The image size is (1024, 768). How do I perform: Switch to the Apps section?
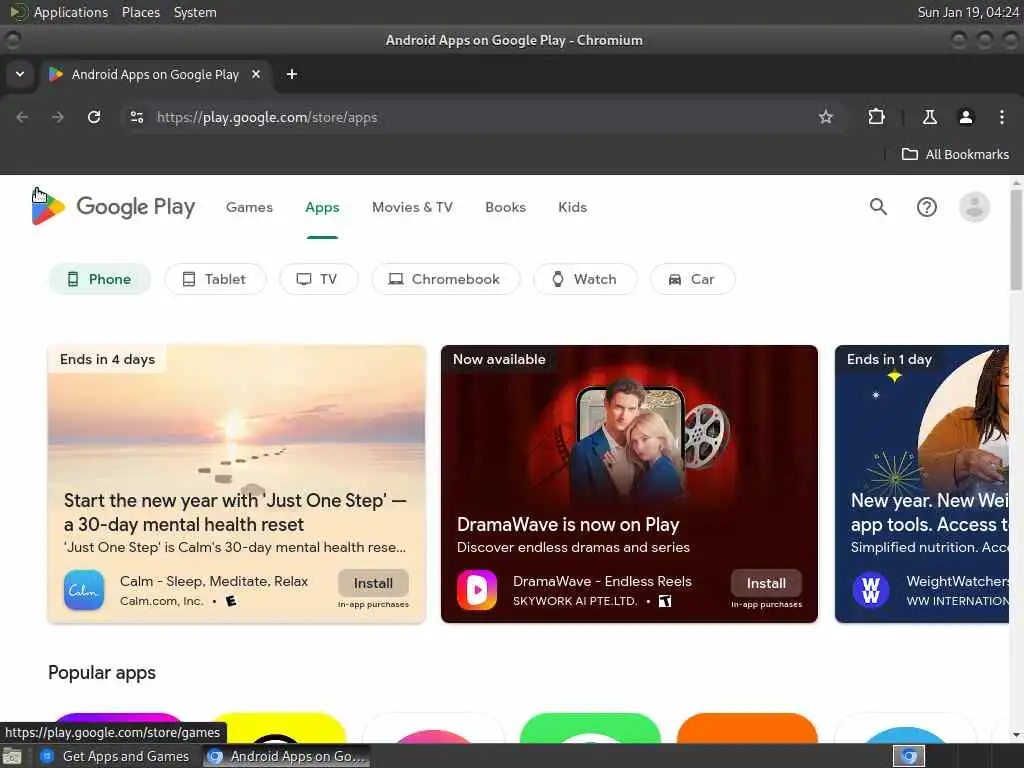pos(323,207)
